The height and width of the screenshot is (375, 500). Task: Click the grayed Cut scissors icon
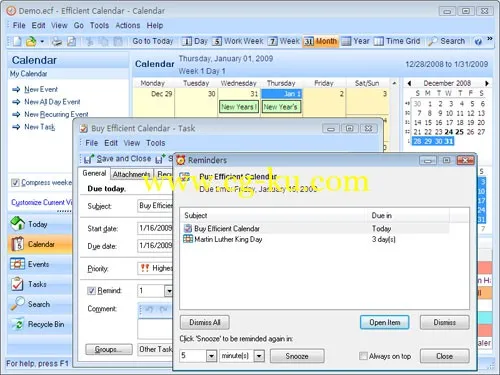89,41
